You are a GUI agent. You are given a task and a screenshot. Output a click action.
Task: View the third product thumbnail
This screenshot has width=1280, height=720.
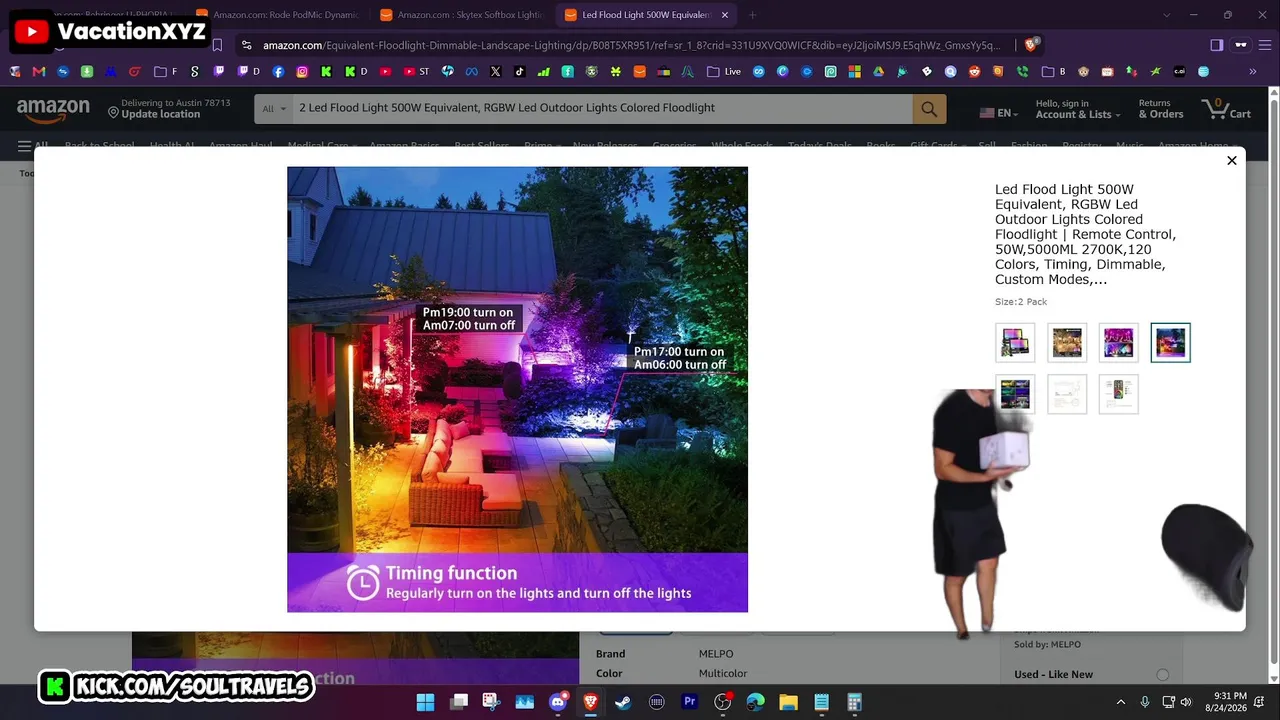(1119, 343)
